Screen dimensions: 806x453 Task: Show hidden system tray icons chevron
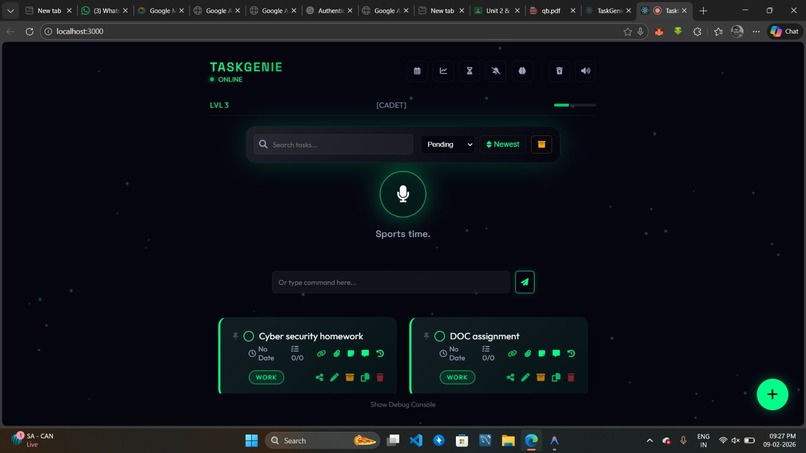click(x=650, y=441)
